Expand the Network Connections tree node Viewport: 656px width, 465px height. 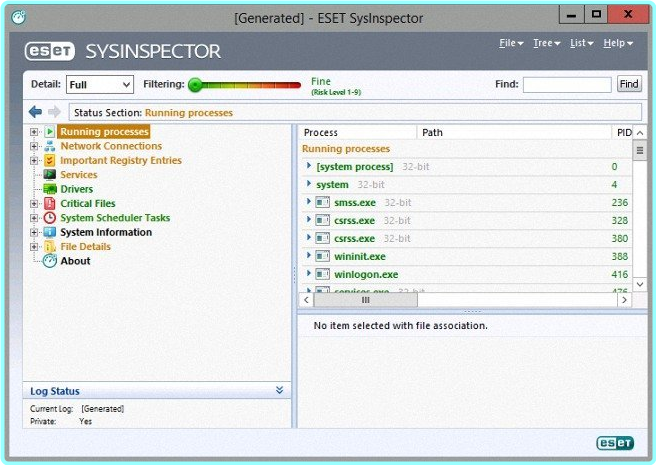tap(34, 146)
